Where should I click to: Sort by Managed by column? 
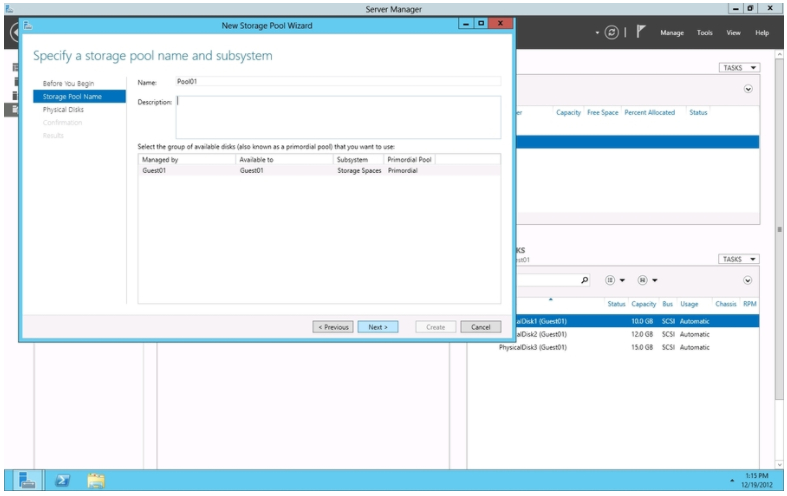tap(187, 160)
